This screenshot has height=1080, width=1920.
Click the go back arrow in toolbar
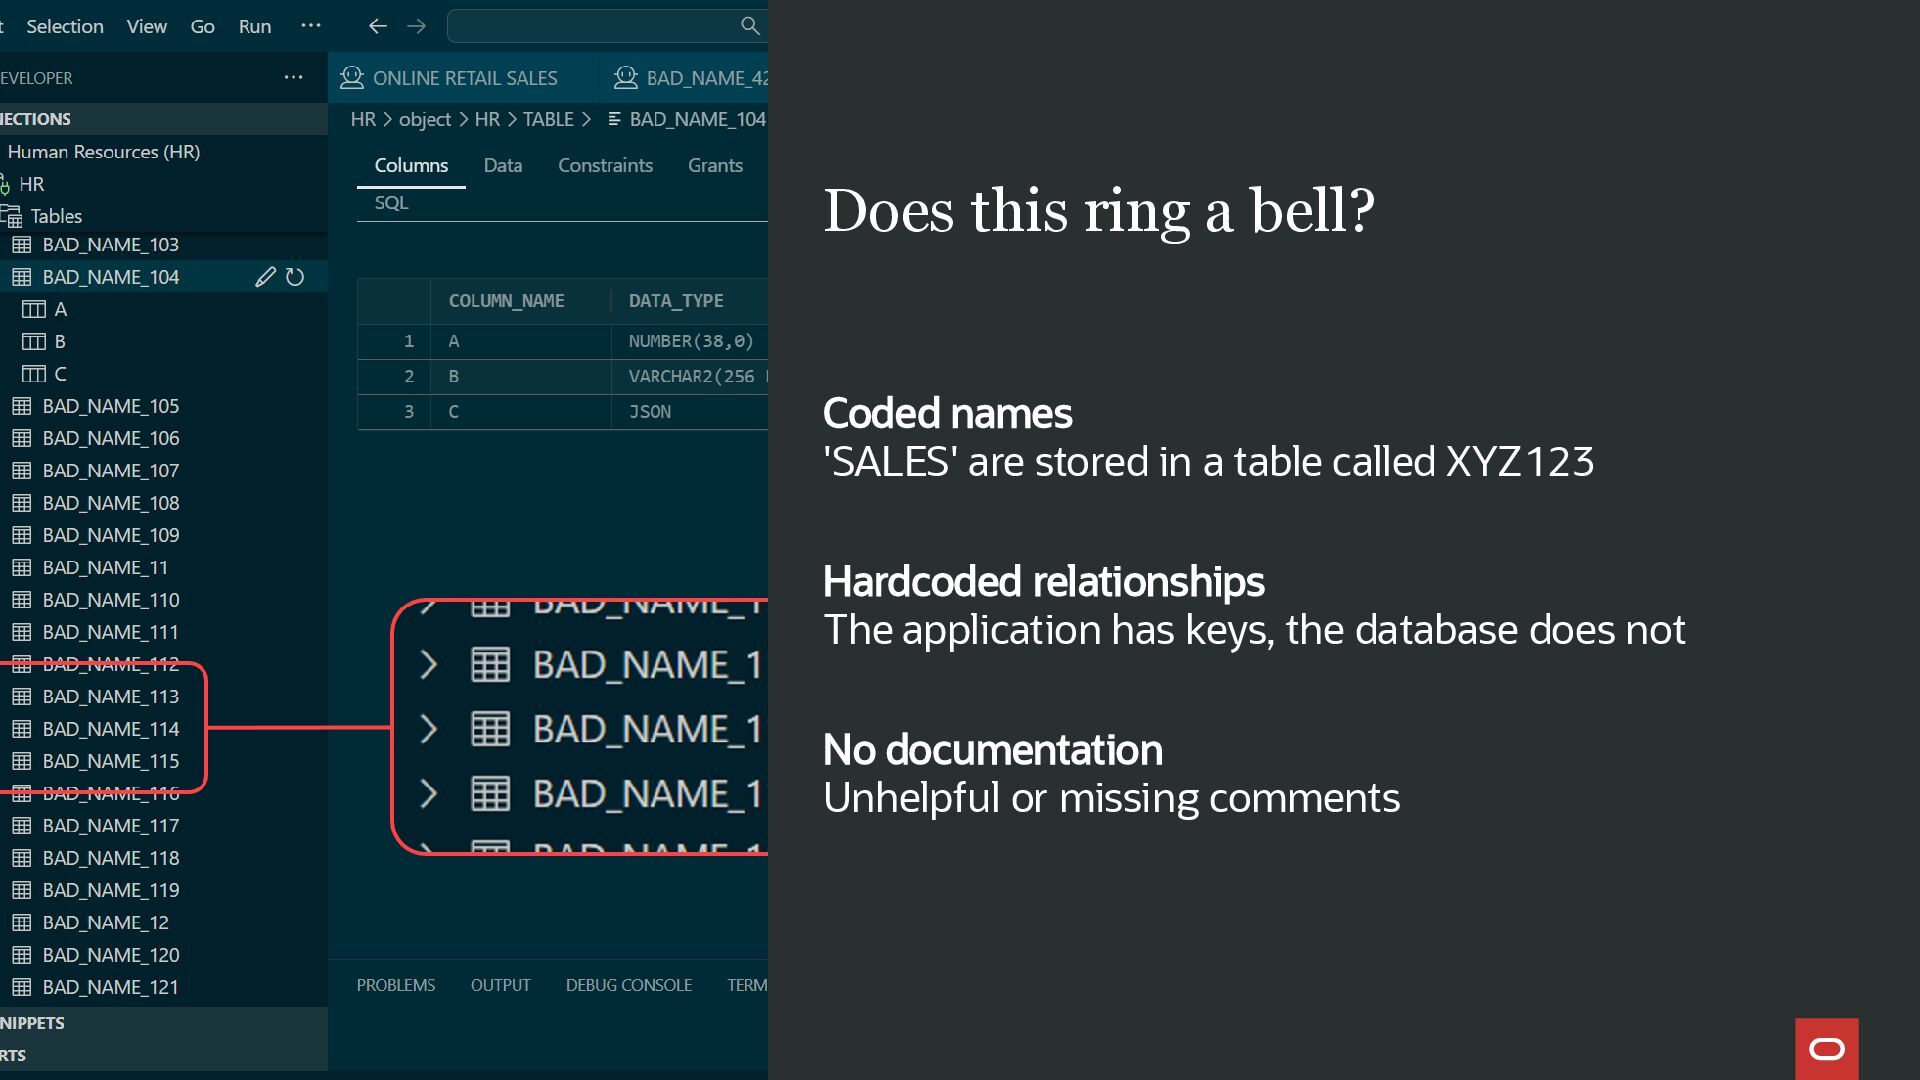(x=377, y=26)
